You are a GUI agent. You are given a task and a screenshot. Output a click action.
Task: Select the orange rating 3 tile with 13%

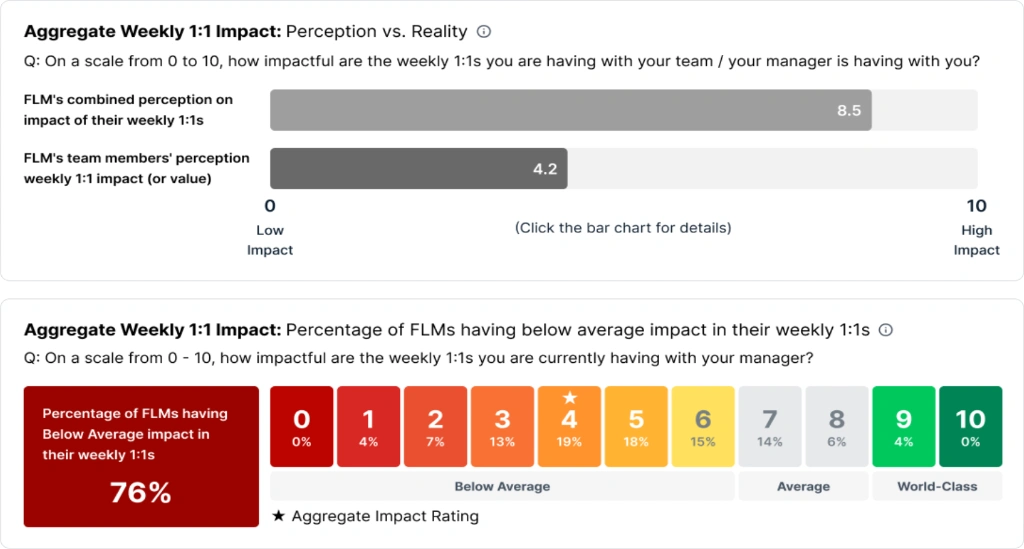click(x=502, y=426)
